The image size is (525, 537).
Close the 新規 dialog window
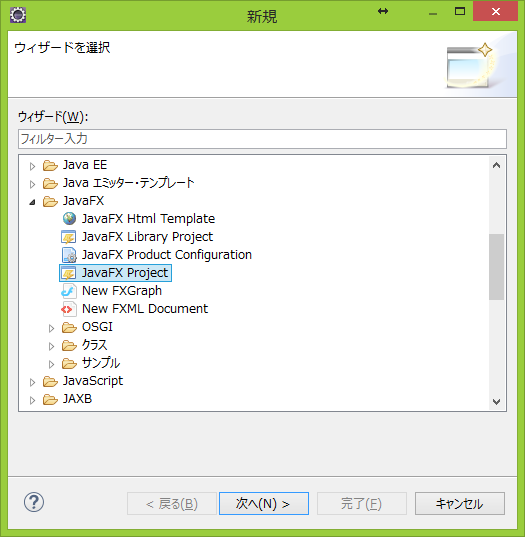pyautogui.click(x=495, y=12)
